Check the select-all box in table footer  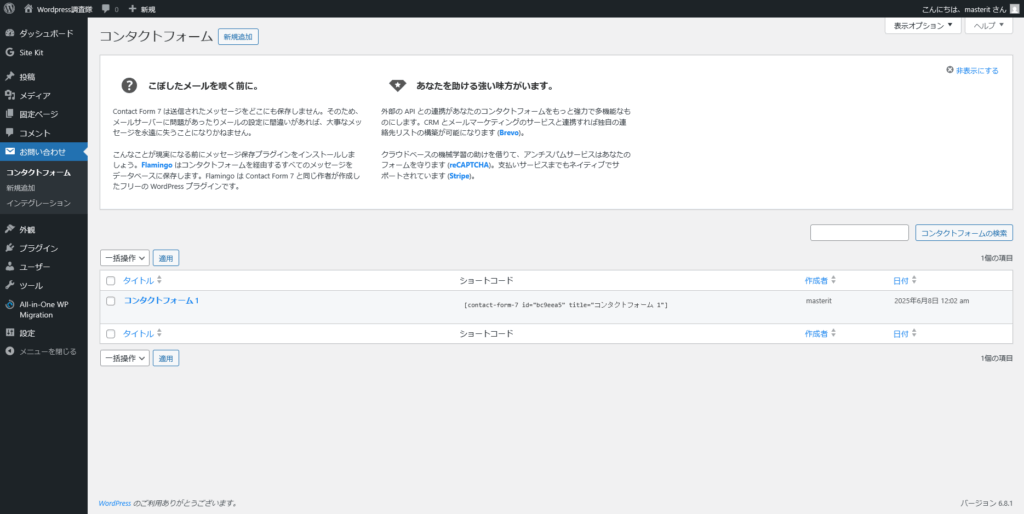tap(110, 334)
